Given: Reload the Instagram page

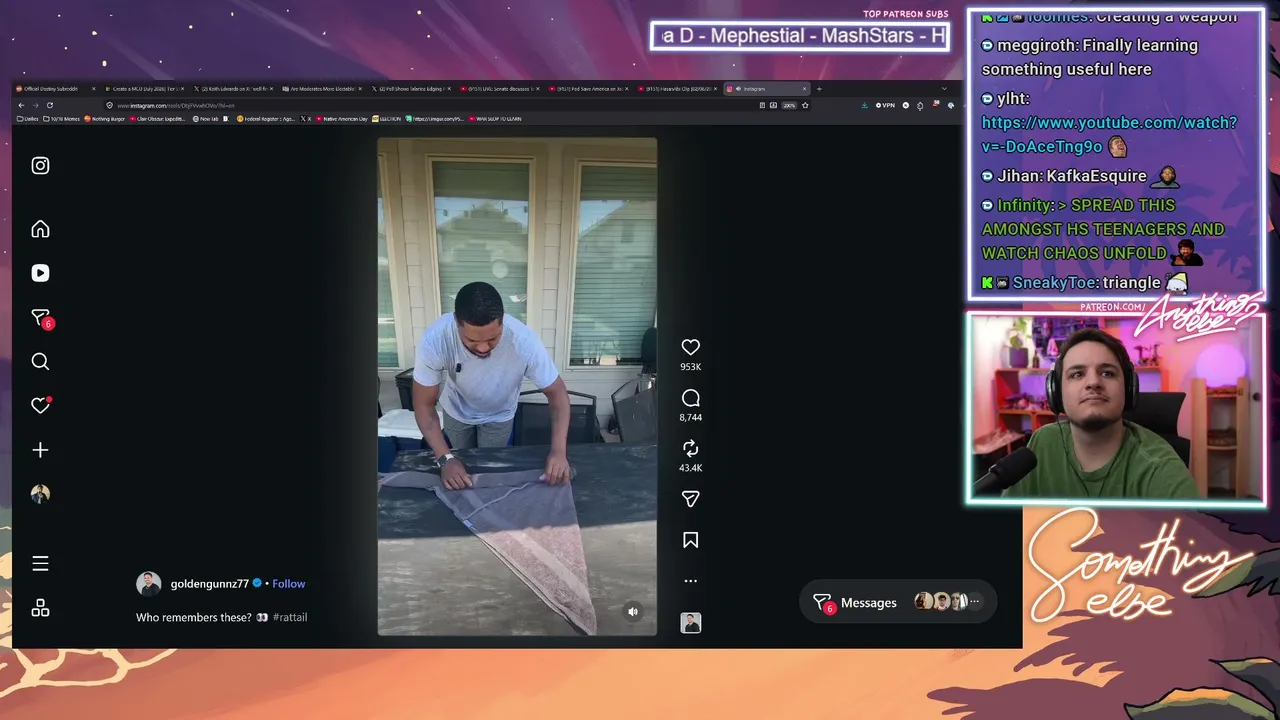Looking at the screenshot, I should click(50, 105).
